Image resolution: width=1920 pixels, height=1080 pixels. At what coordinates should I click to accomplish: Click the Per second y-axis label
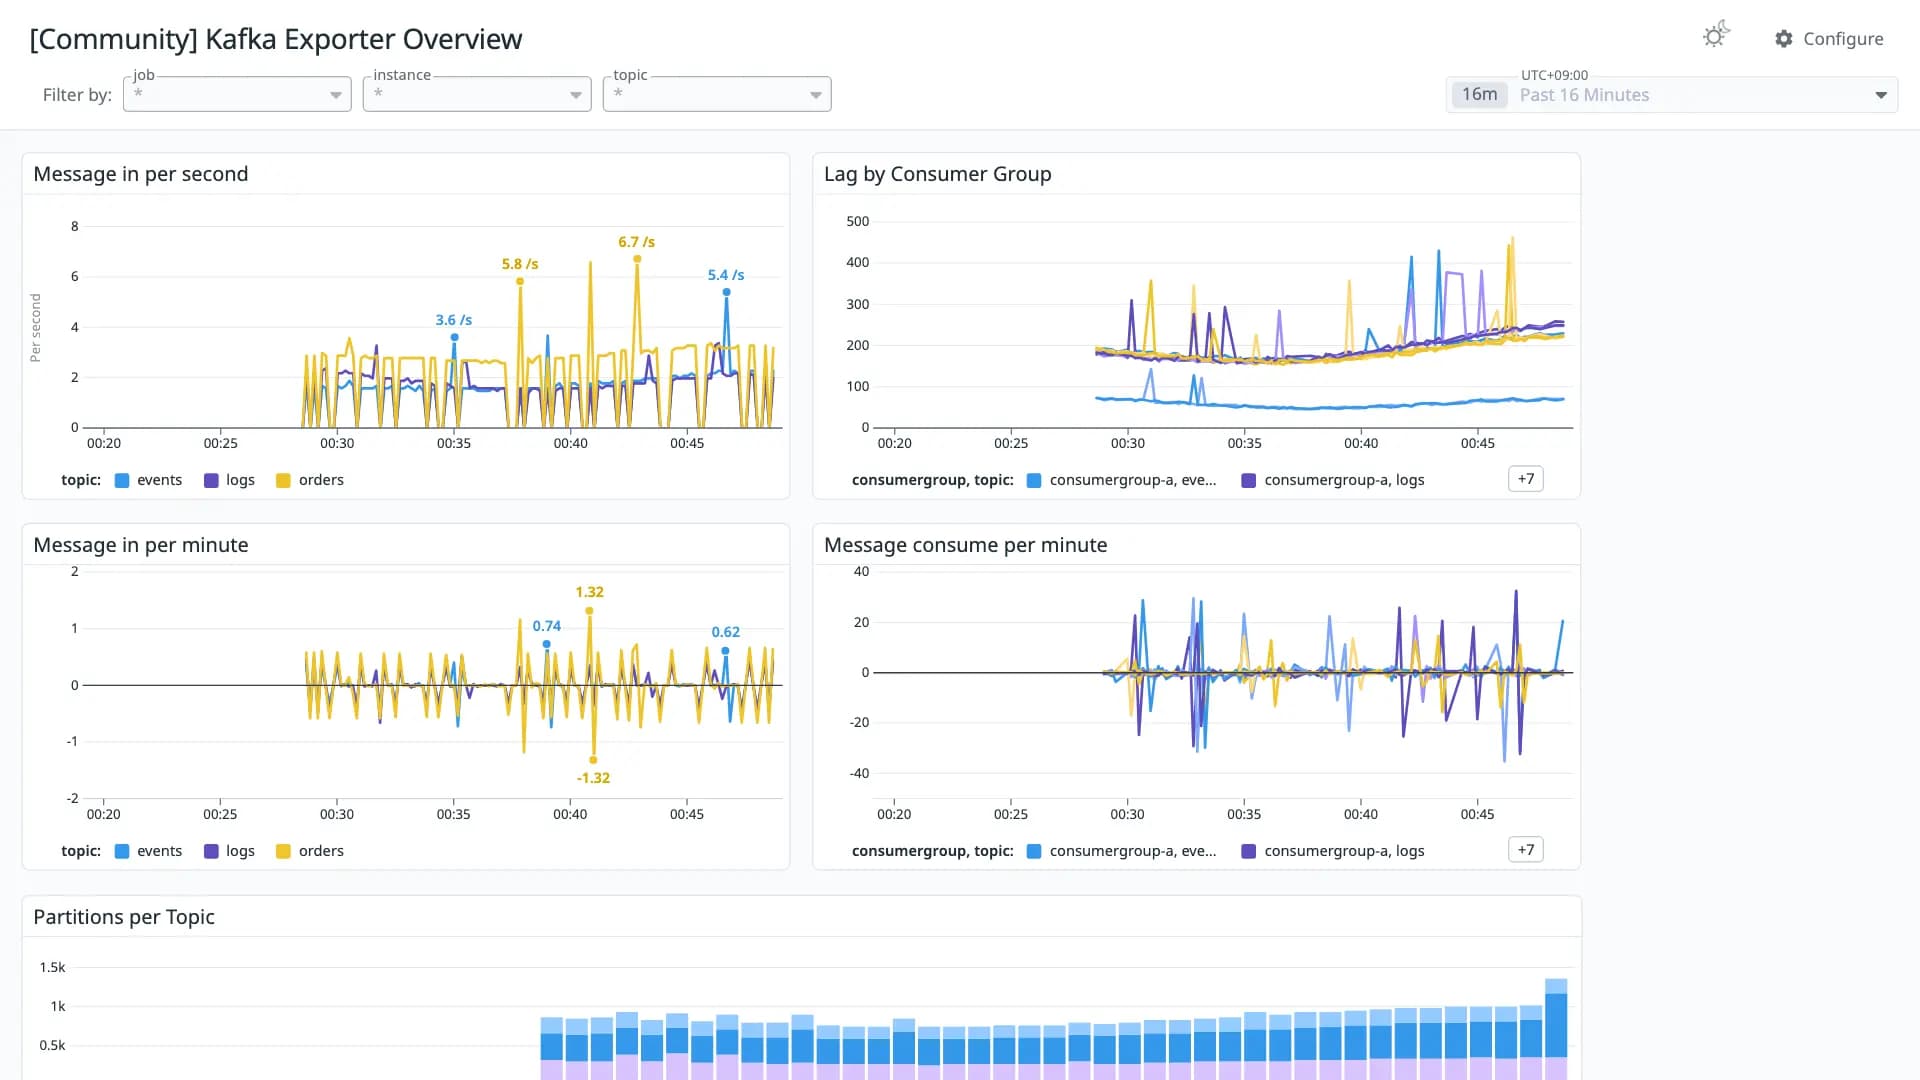click(x=36, y=327)
